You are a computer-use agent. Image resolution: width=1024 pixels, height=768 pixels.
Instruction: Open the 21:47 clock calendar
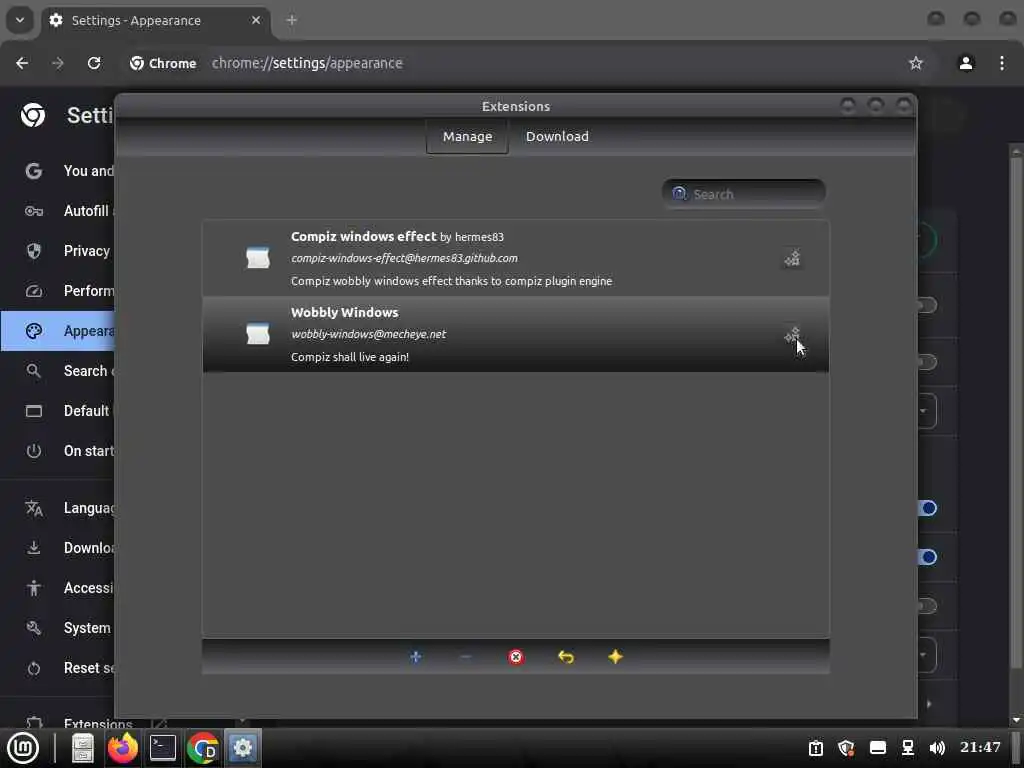[x=980, y=747]
